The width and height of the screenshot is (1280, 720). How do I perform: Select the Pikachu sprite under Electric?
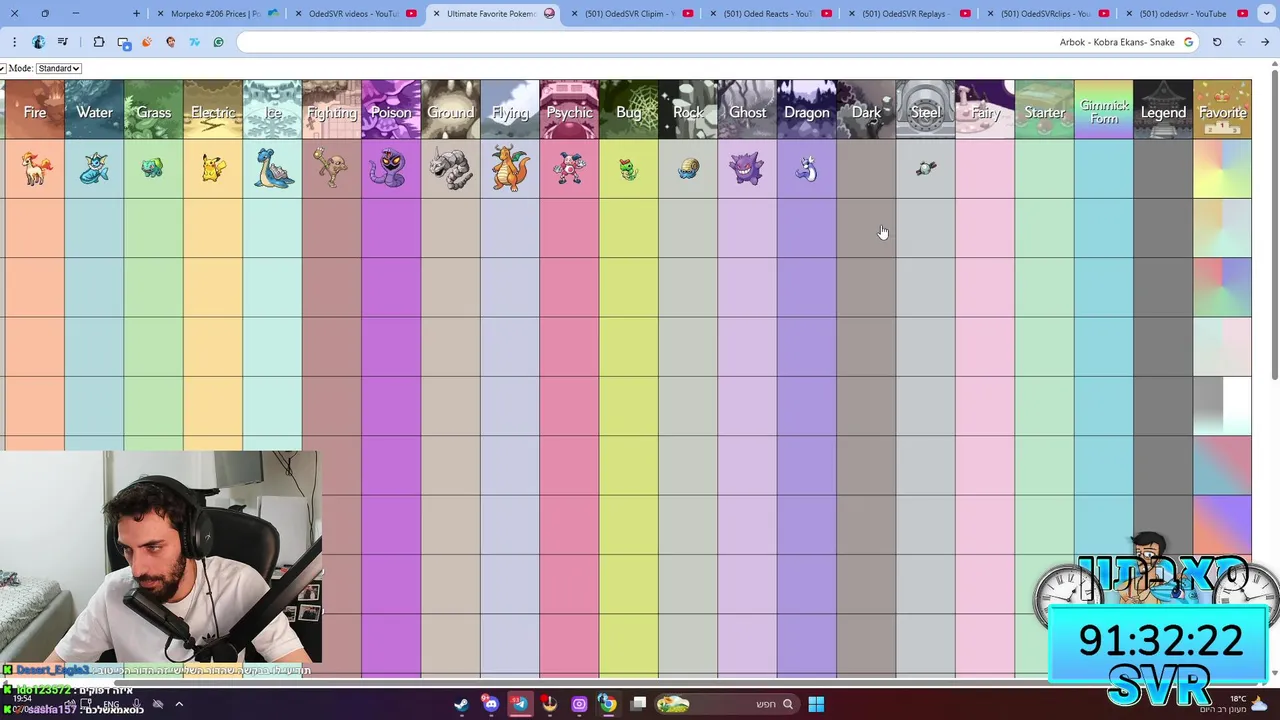212,168
